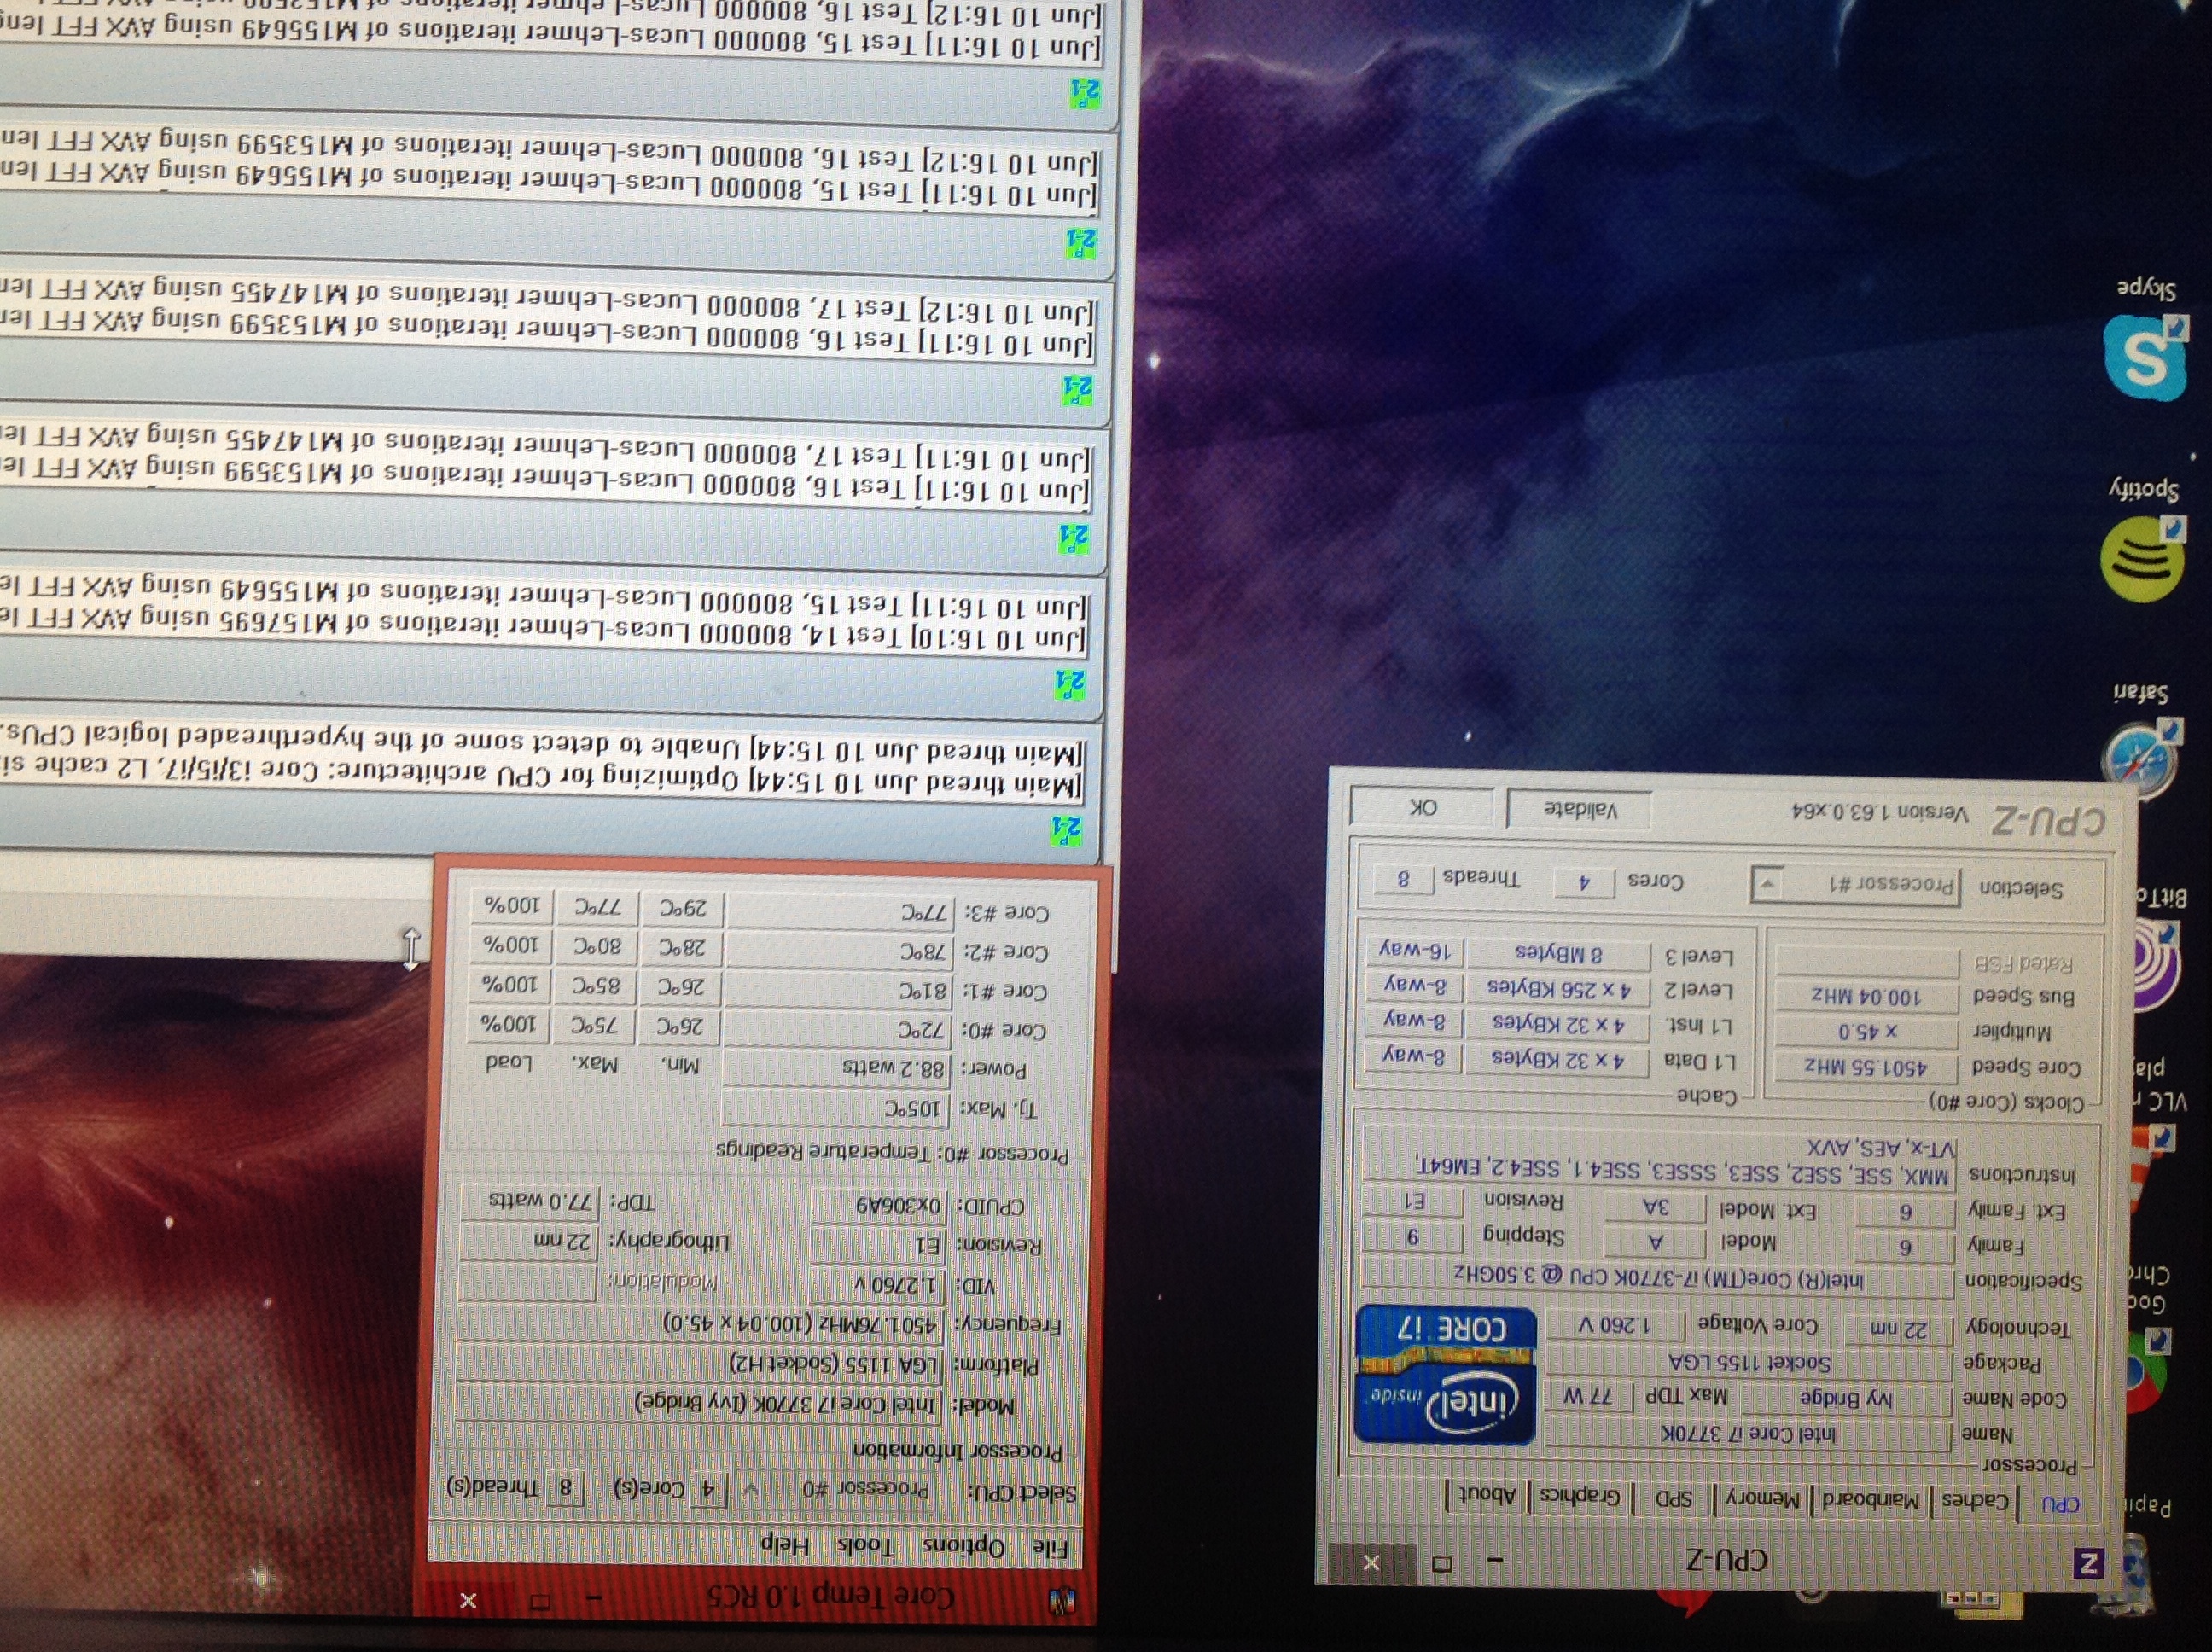Image resolution: width=2212 pixels, height=1652 pixels.
Task: Minimize the Core Temp window
Action: [x=594, y=1598]
